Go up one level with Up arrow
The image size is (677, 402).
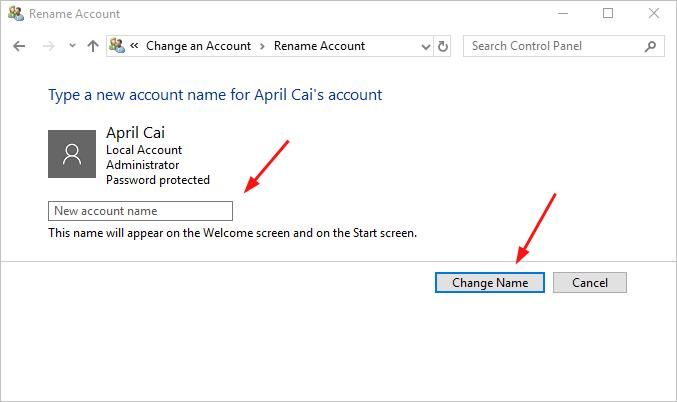93,46
